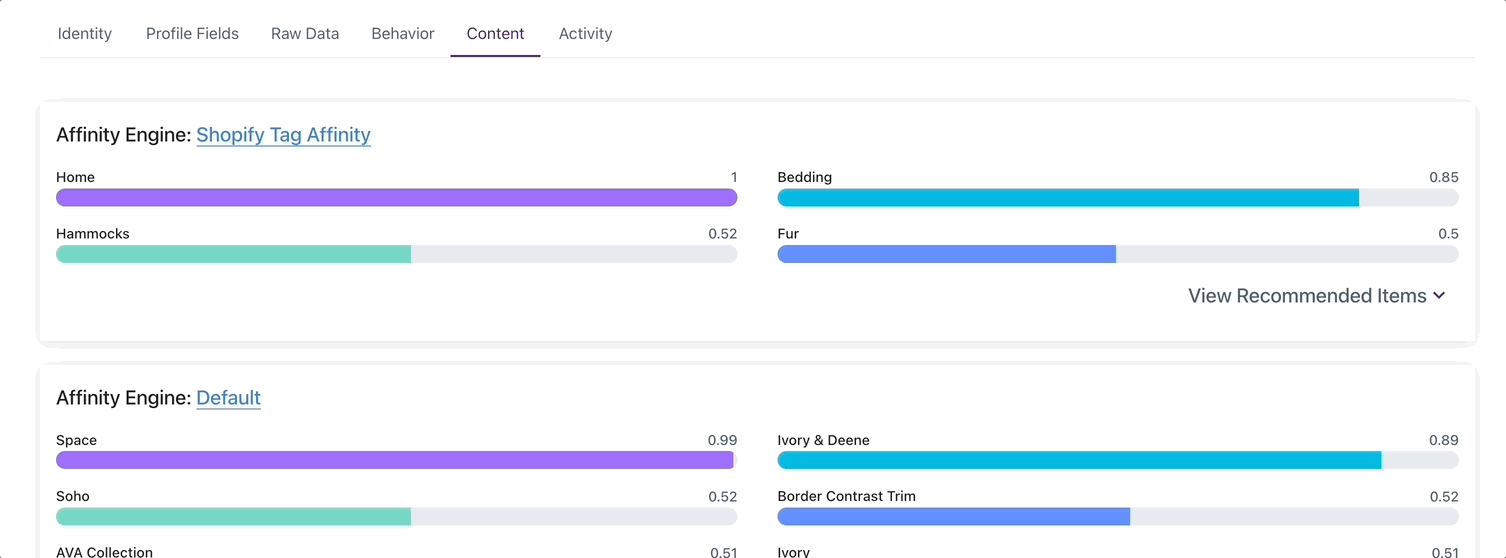Image resolution: width=1506 pixels, height=558 pixels.
Task: Click the Border Contrast Trim bar
Action: 1118,516
